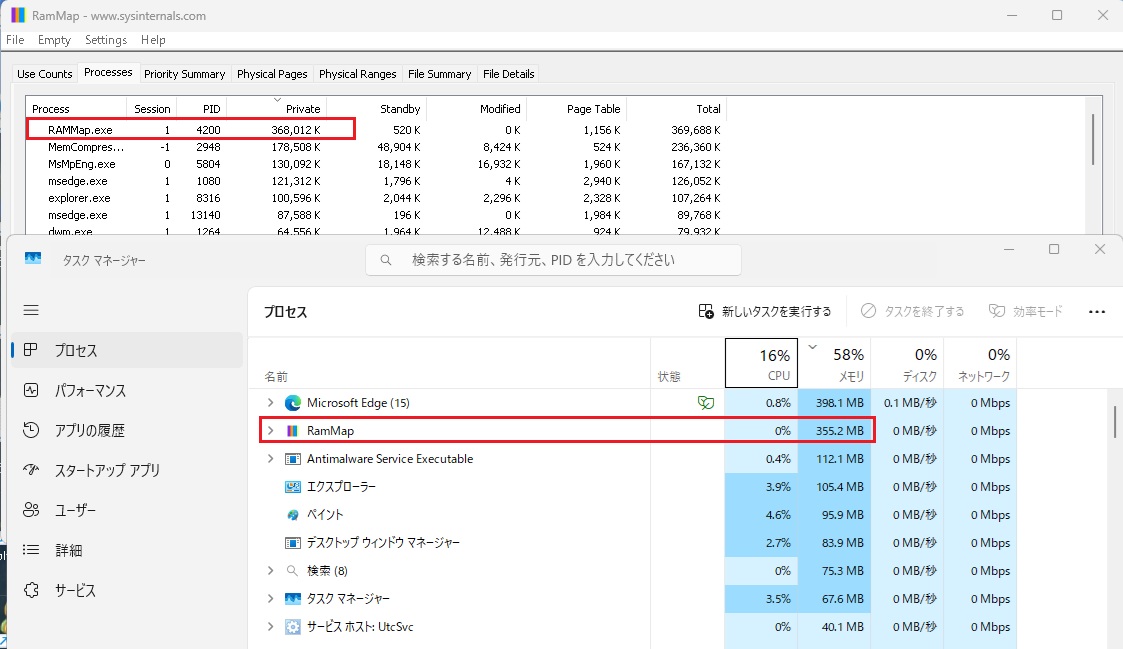The width and height of the screenshot is (1123, 649).
Task: Switch to Physical Ranges tab in RamMap
Action: tap(357, 74)
